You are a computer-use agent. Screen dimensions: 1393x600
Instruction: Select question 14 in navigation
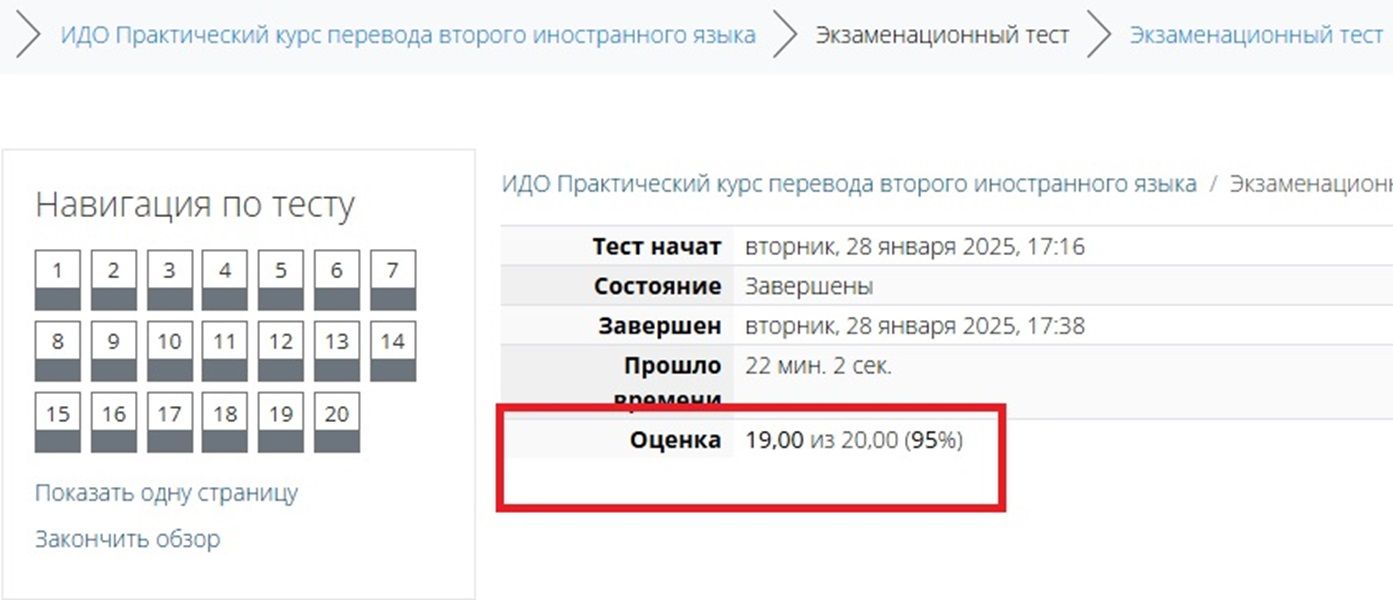(393, 351)
